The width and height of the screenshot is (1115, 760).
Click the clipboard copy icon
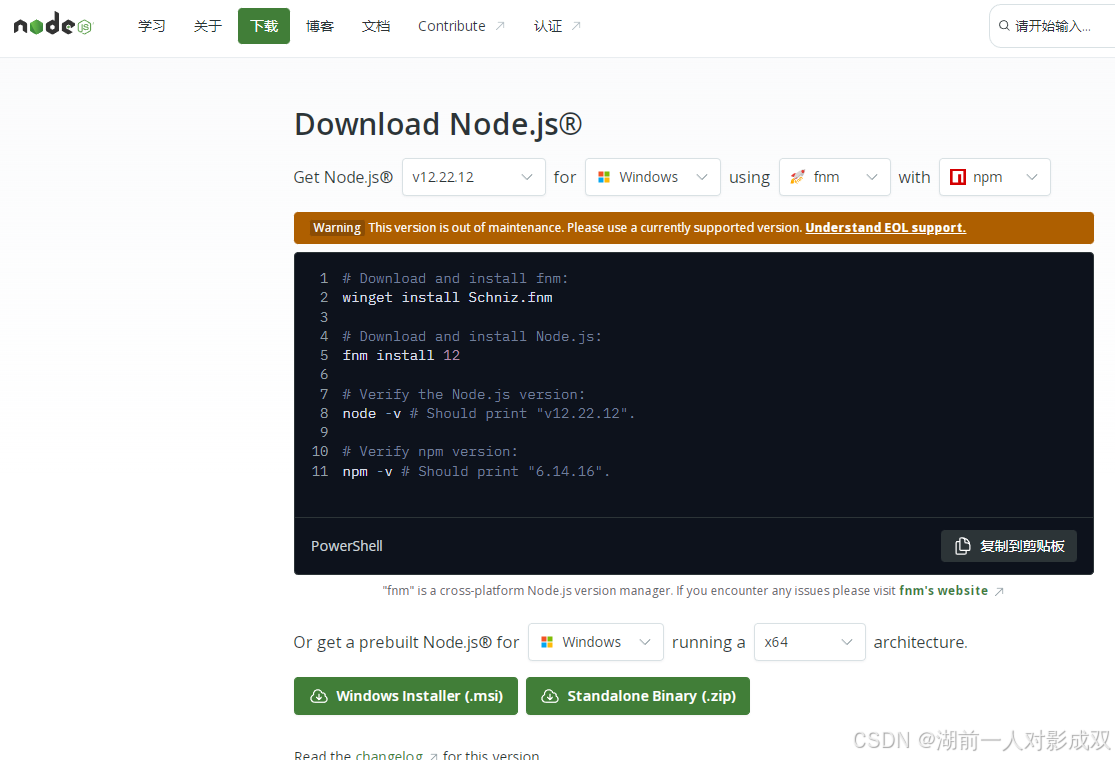coord(962,546)
